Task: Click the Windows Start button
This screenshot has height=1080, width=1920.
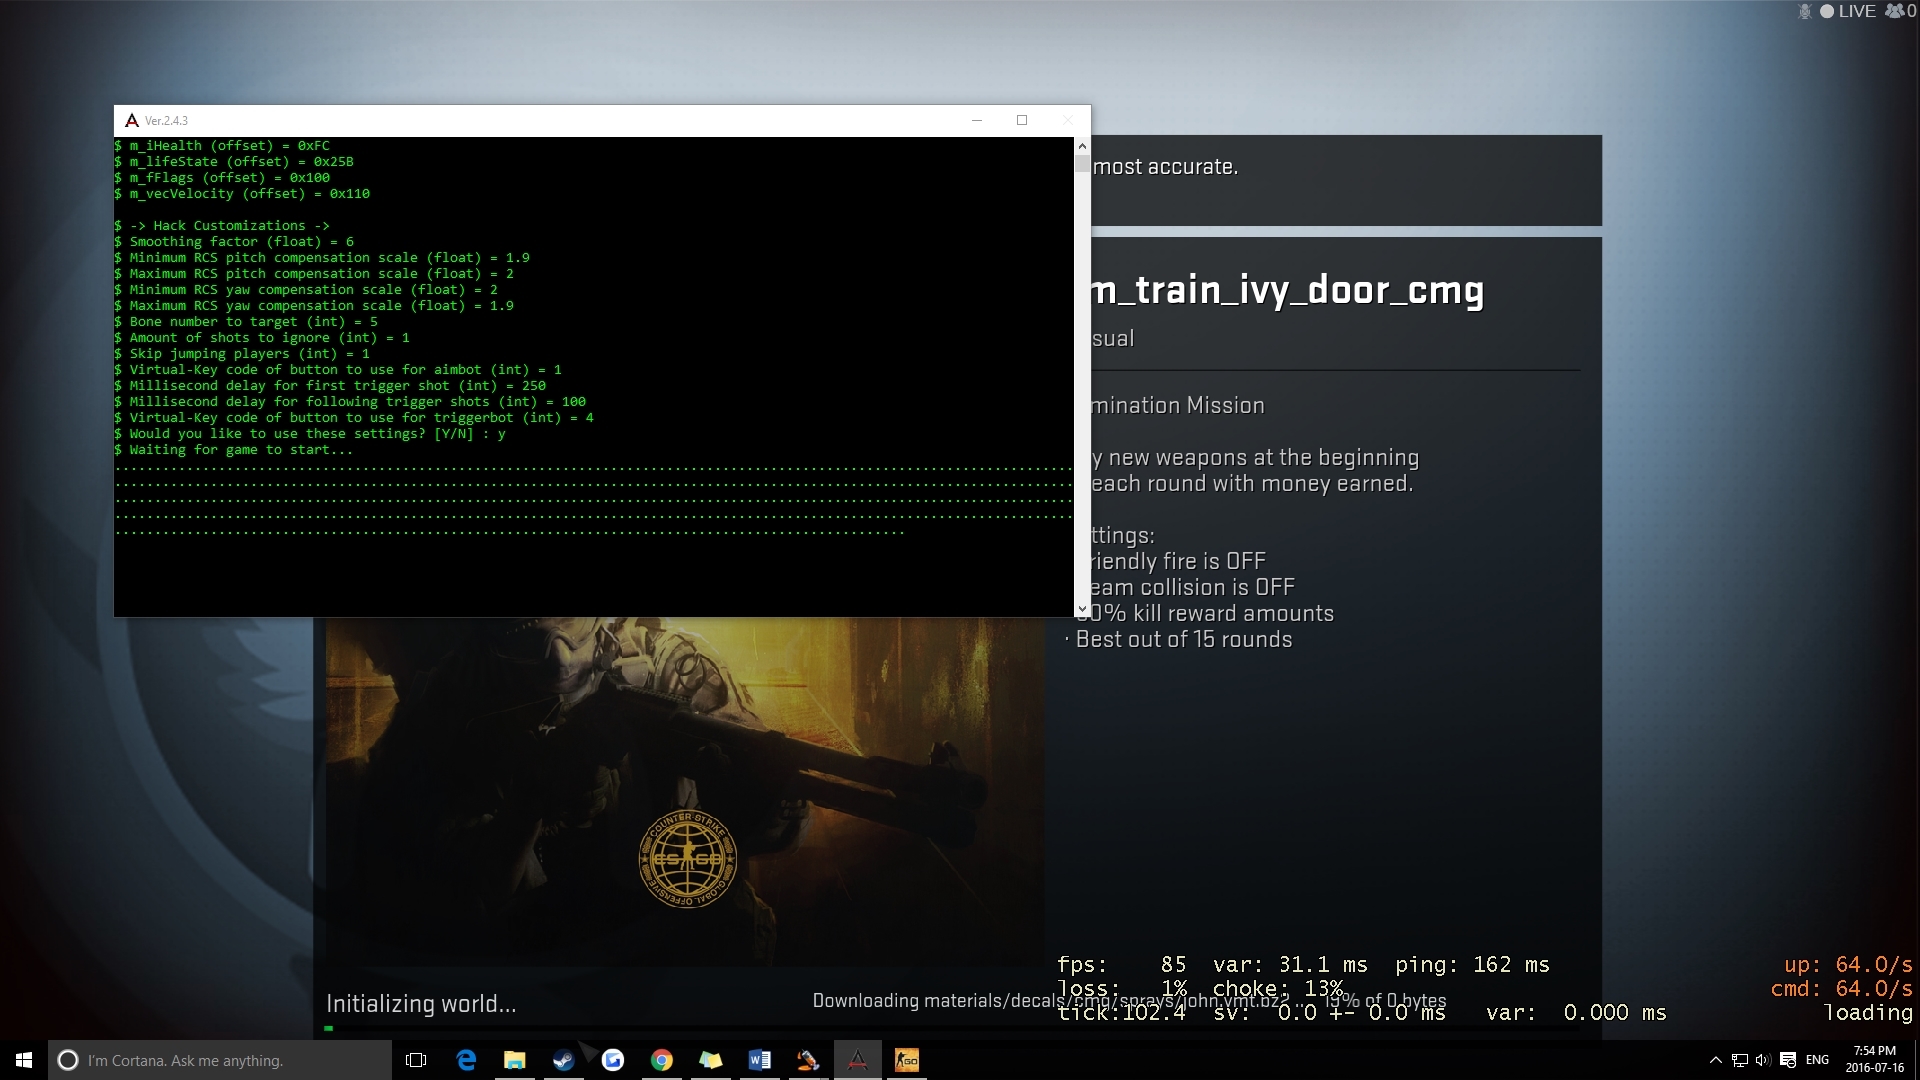Action: (x=24, y=1060)
